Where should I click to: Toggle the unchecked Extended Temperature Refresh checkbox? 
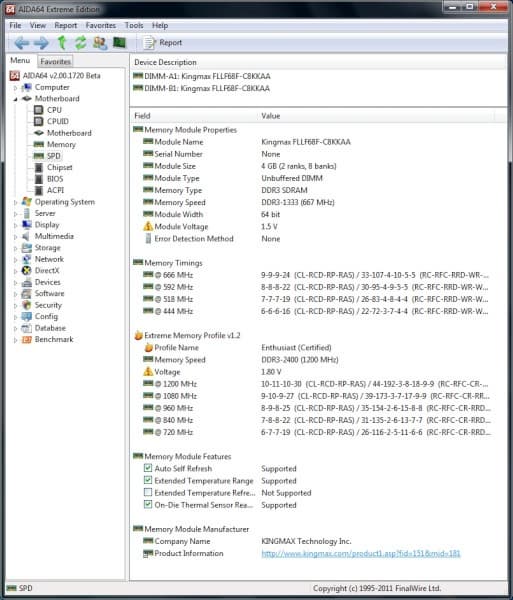pos(148,492)
